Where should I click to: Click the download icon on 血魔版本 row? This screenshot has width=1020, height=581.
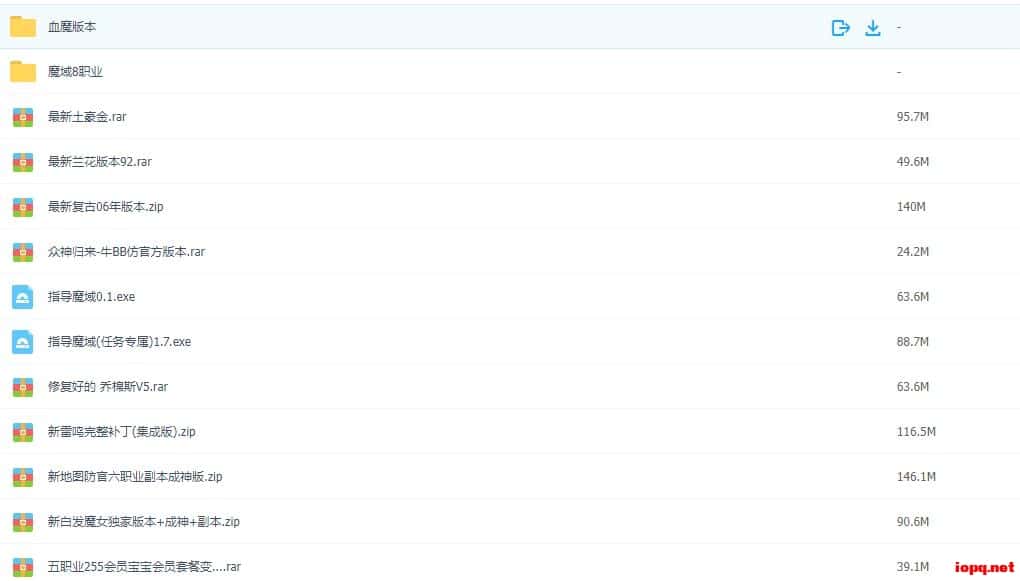click(x=872, y=28)
